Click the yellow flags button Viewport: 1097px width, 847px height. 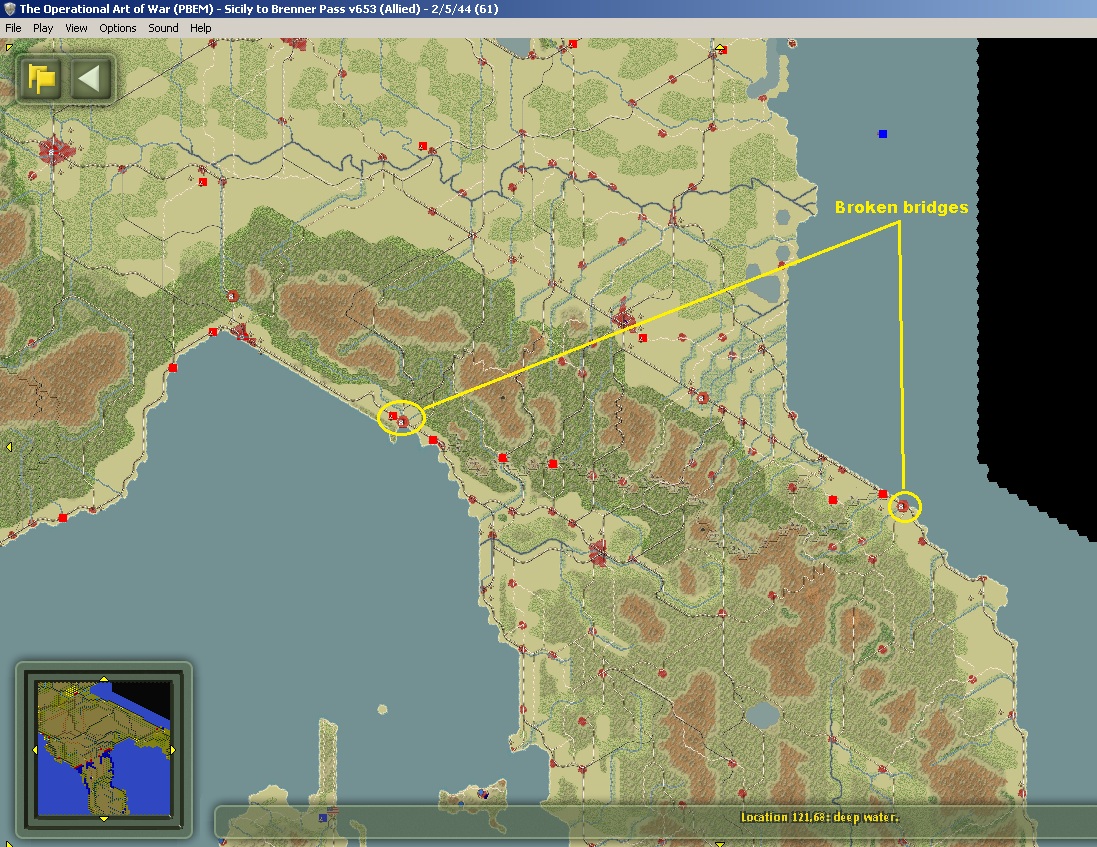click(41, 78)
